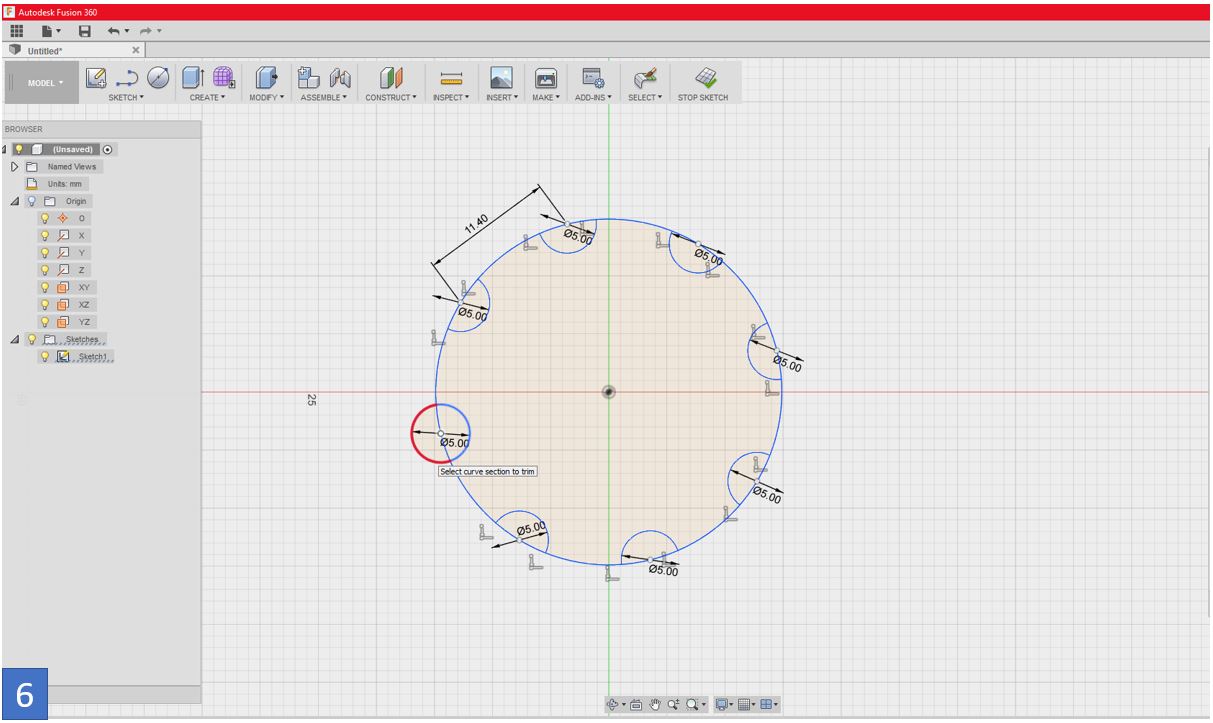Open the ADD-INS menu
Viewport: 1213px width, 723px height.
tap(593, 98)
